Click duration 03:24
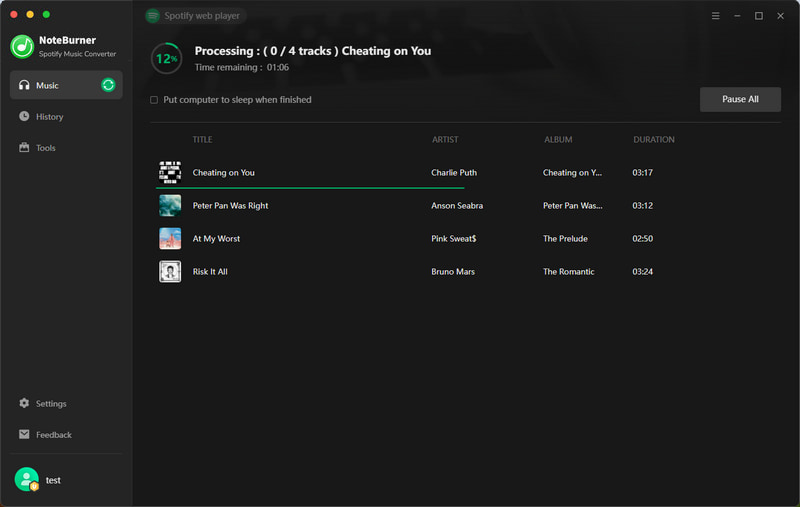Viewport: 800px width, 507px height. pos(642,271)
